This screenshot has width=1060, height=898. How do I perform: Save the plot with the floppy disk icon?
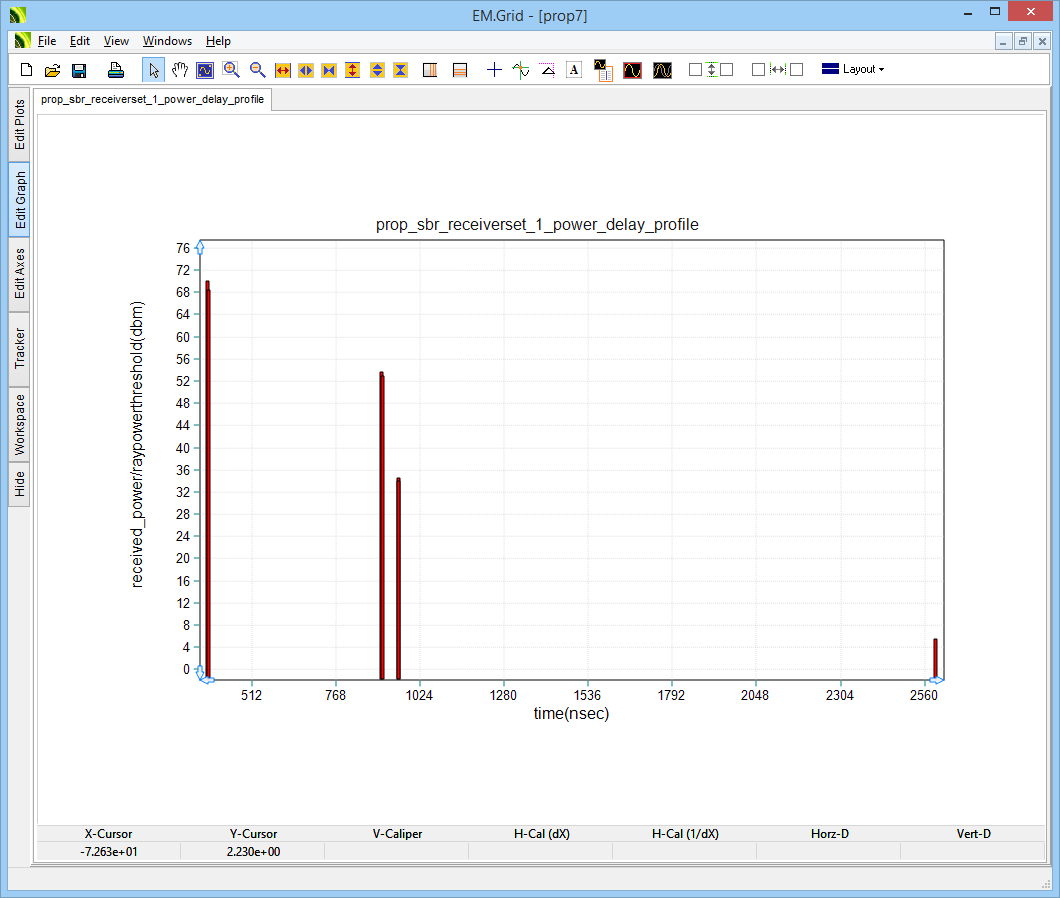tap(79, 70)
